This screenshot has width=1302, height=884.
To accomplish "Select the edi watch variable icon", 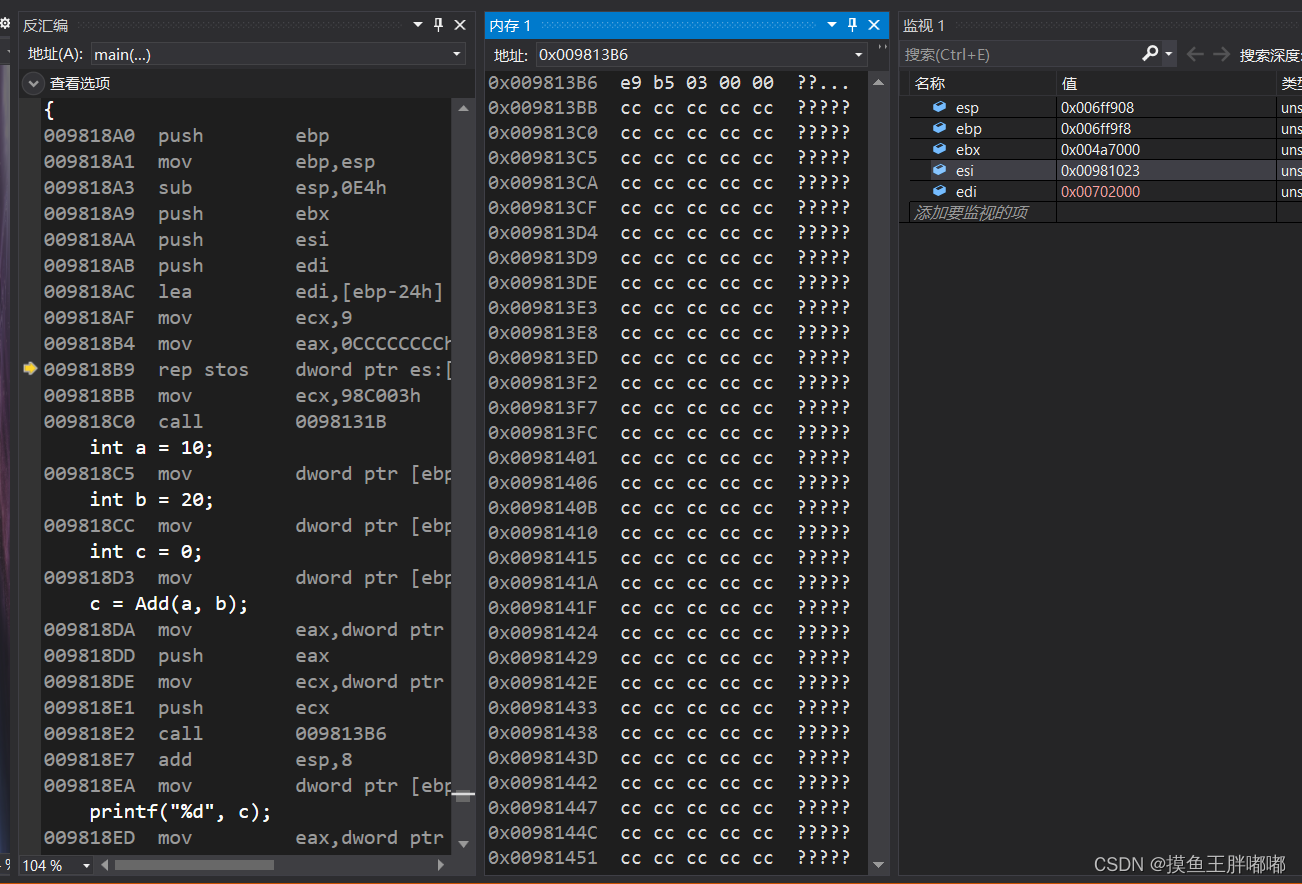I will [939, 191].
